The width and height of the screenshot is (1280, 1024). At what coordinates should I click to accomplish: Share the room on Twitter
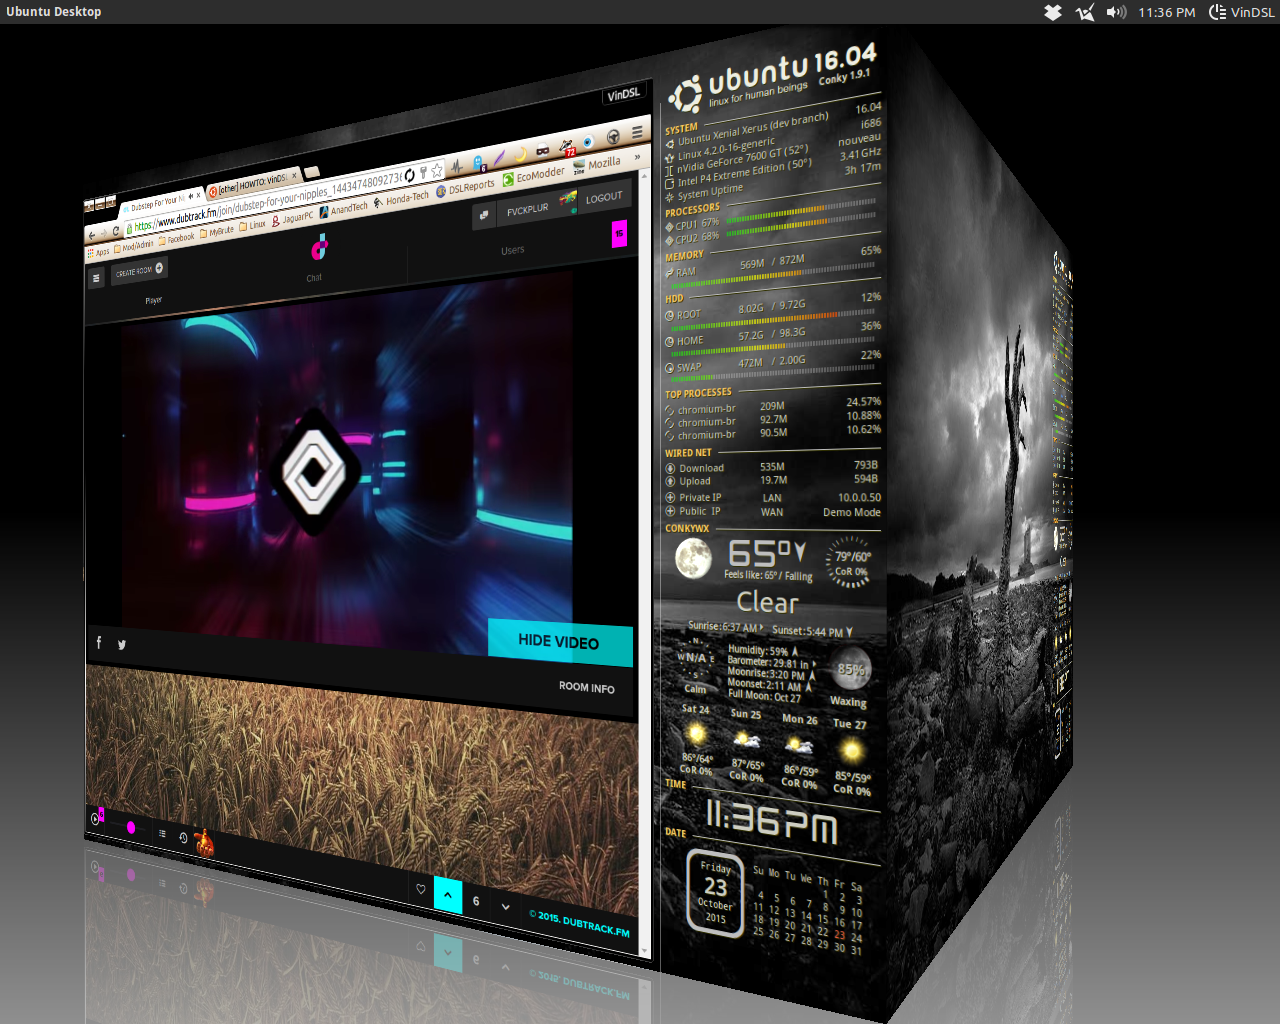(121, 645)
